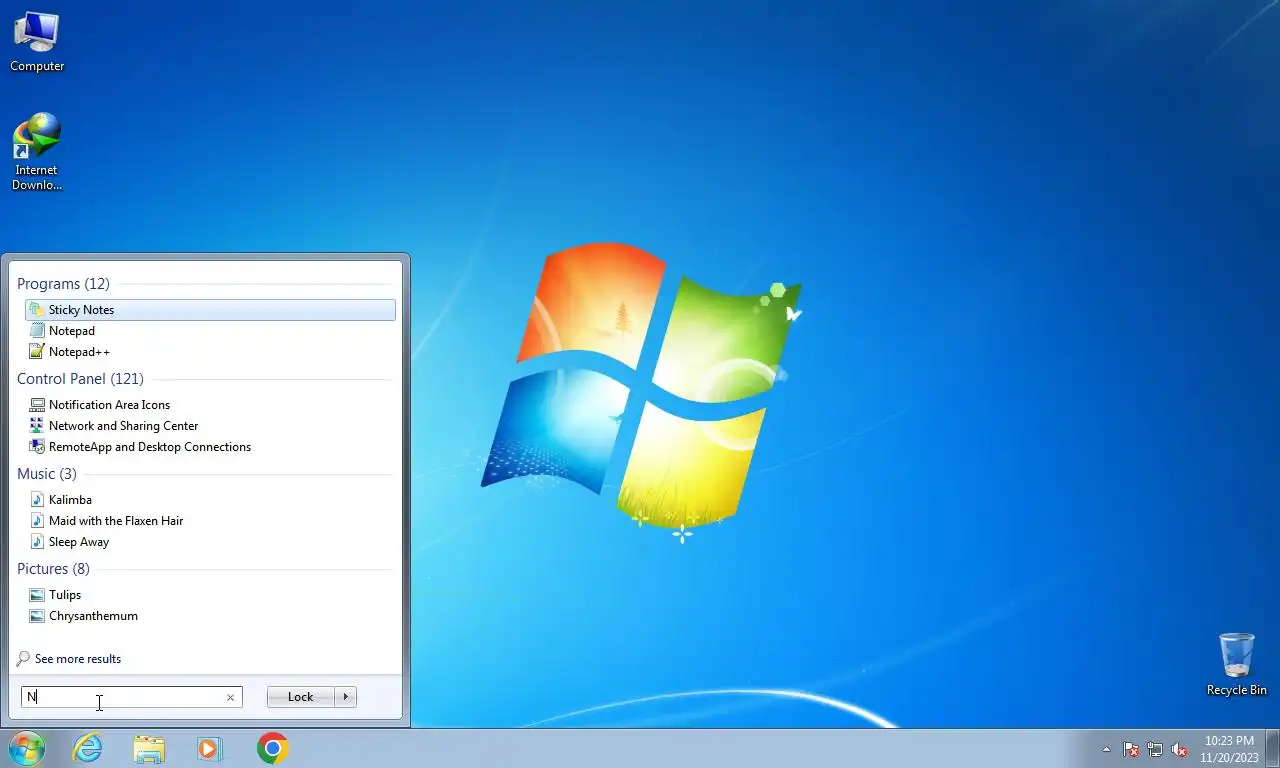
Task: Click the Lock button
Action: click(300, 697)
